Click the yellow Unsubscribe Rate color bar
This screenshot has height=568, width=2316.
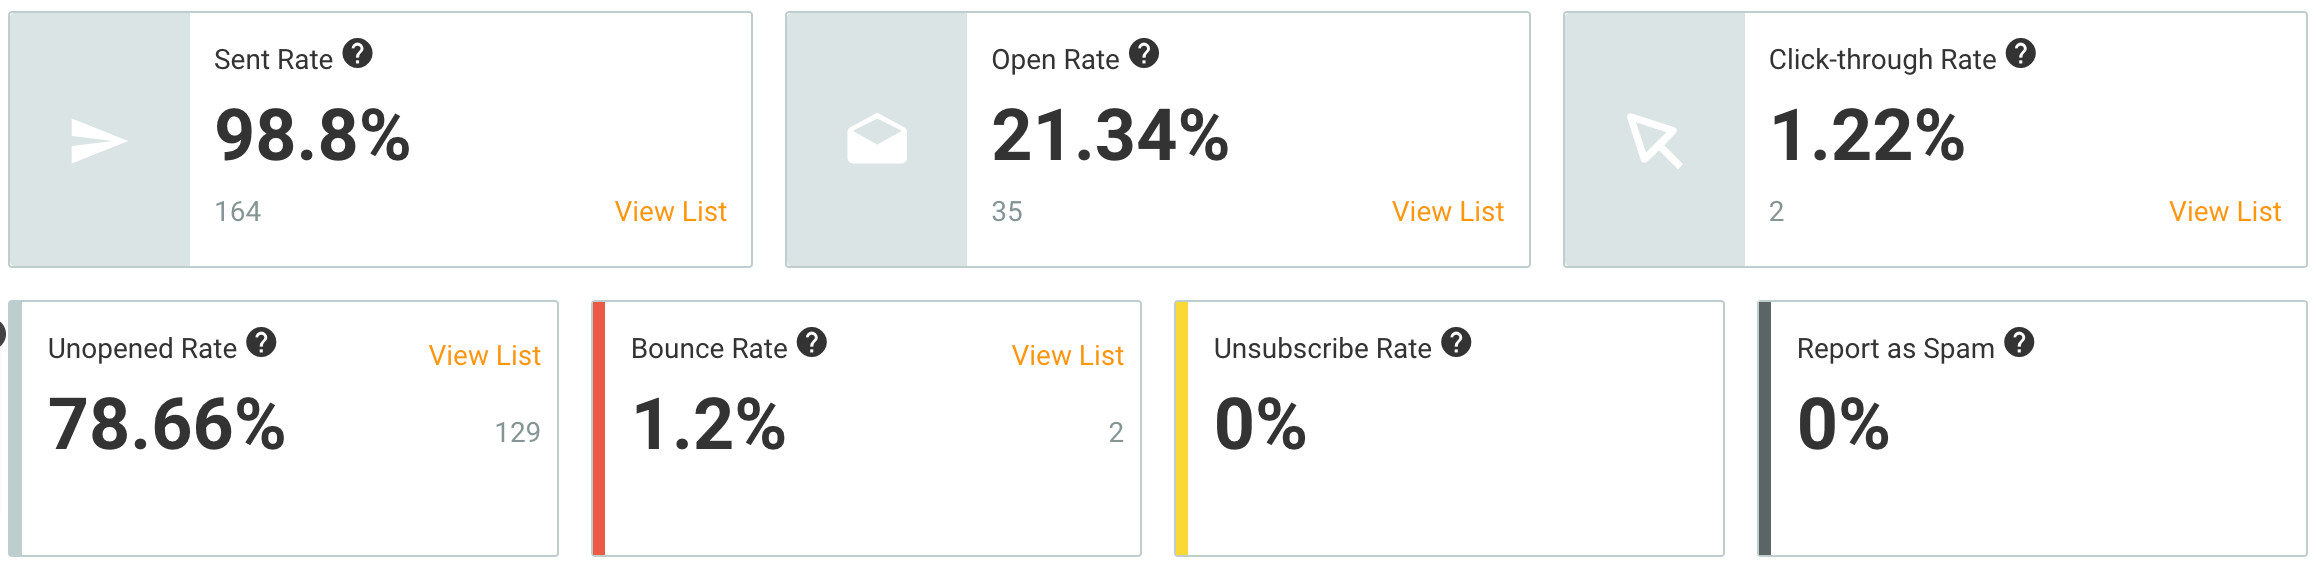click(1181, 428)
